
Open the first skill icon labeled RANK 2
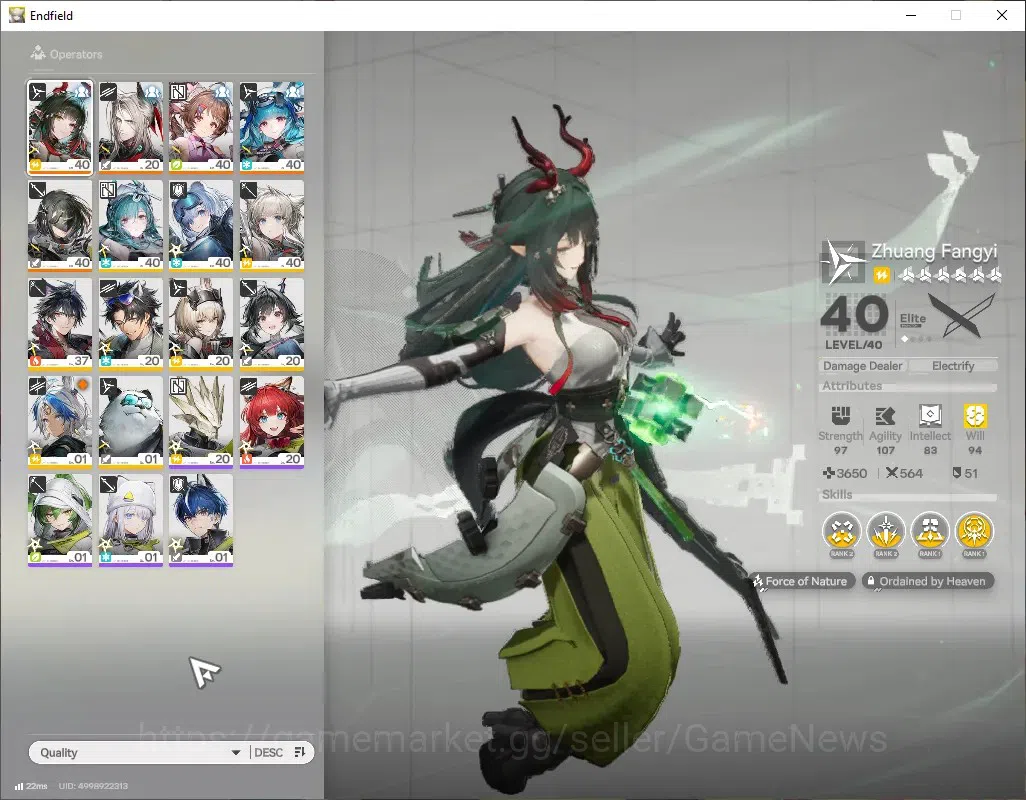click(x=841, y=532)
